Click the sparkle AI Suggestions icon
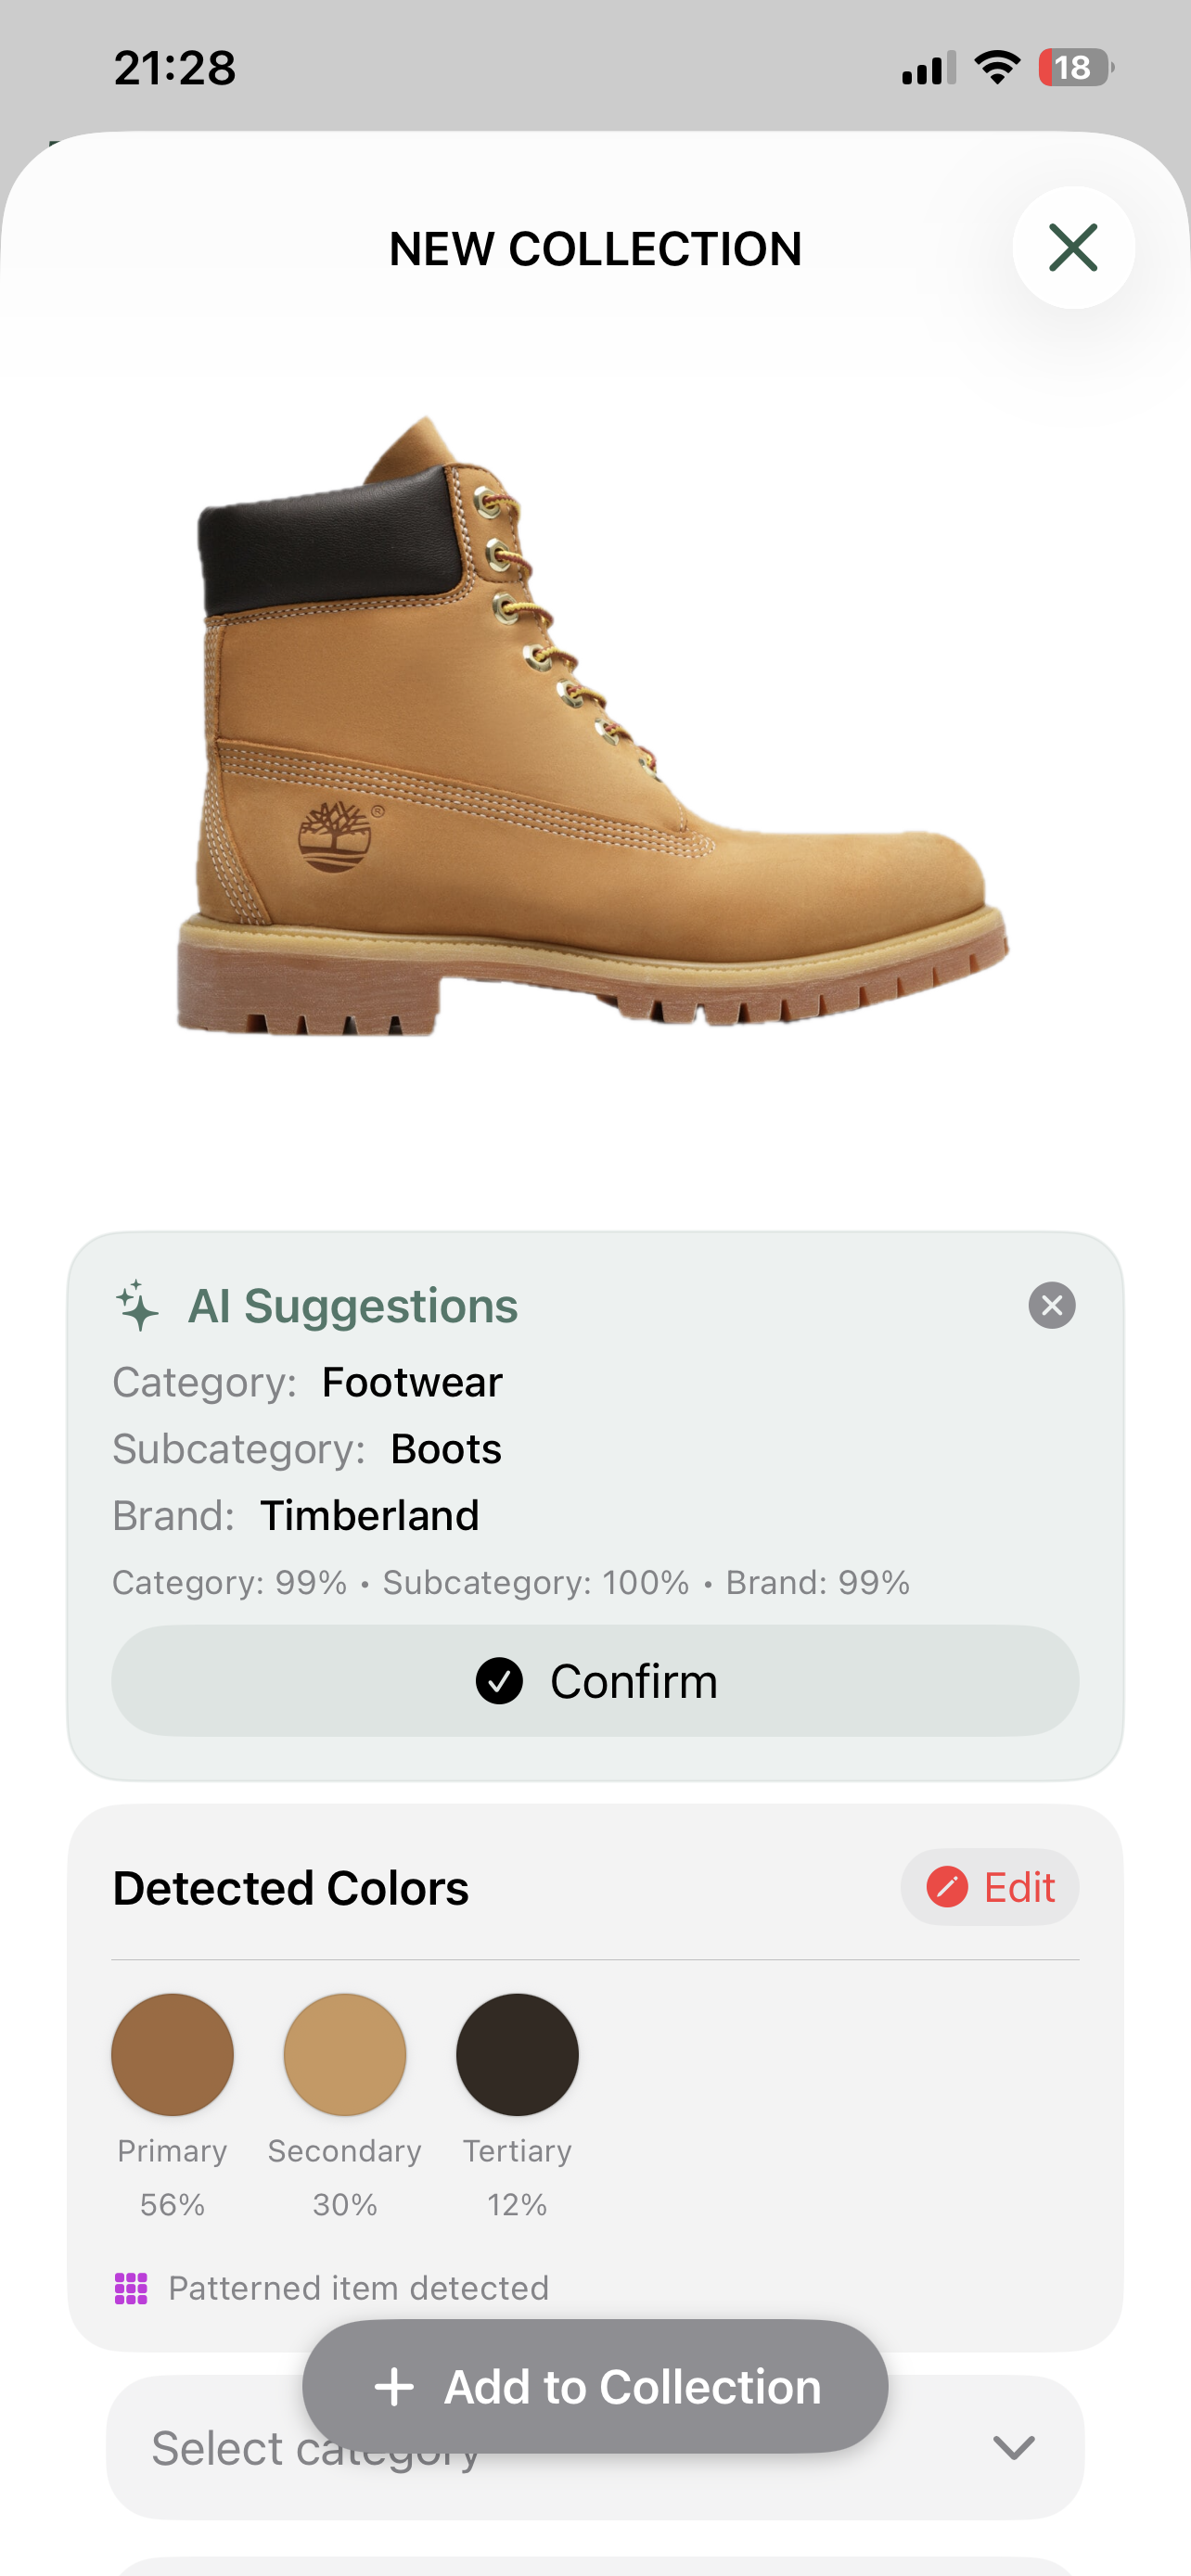 (138, 1303)
